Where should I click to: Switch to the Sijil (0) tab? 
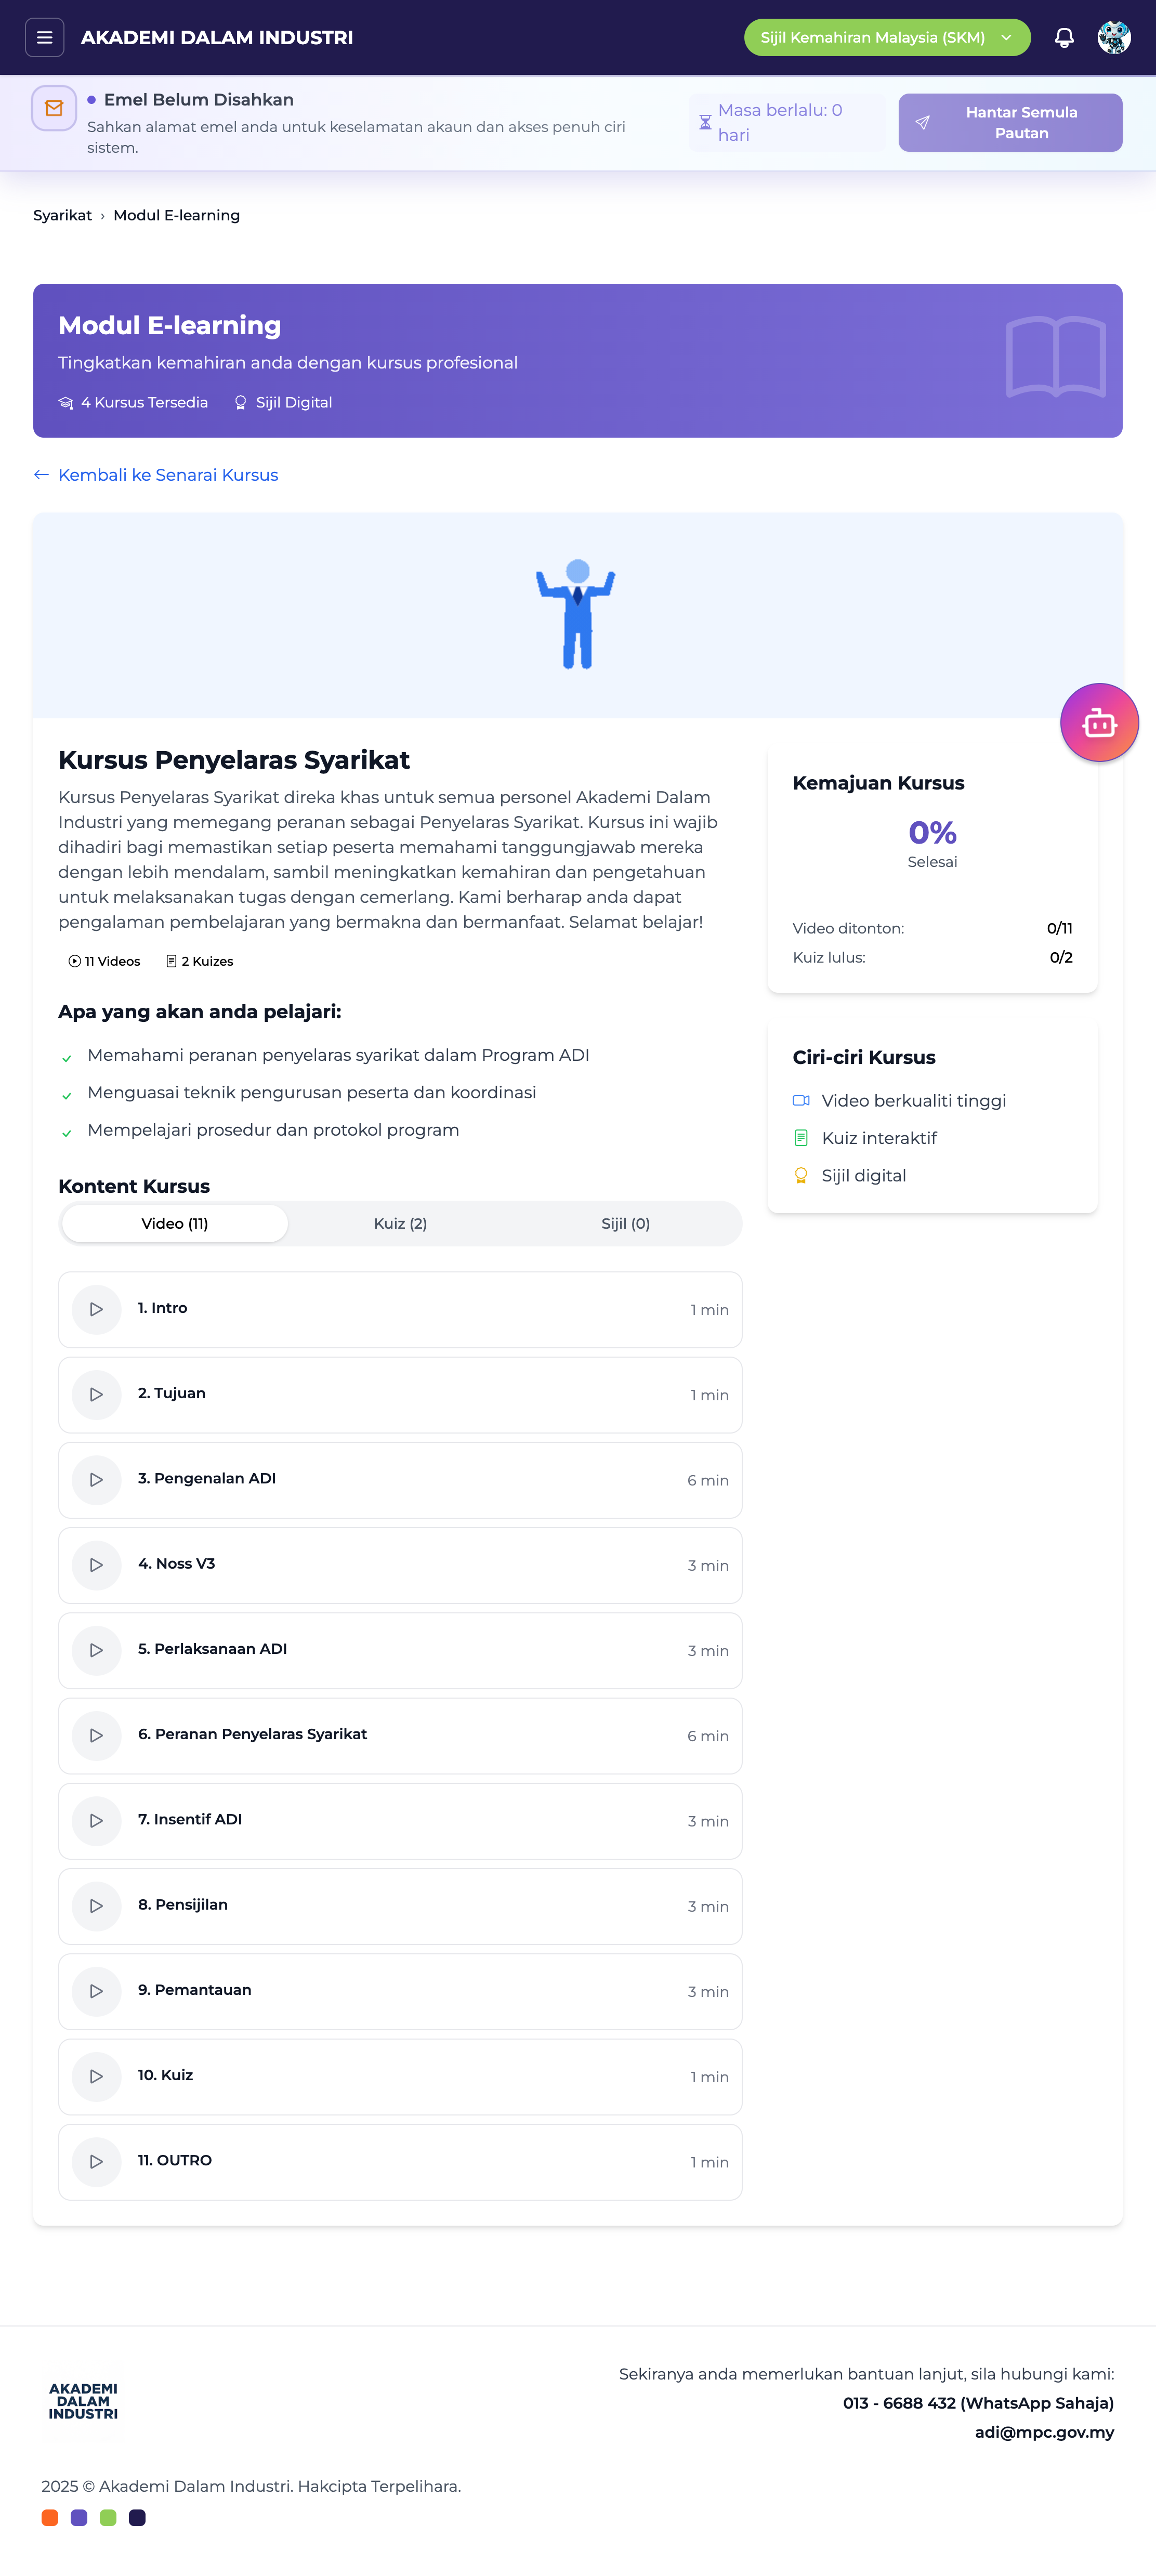tap(625, 1223)
